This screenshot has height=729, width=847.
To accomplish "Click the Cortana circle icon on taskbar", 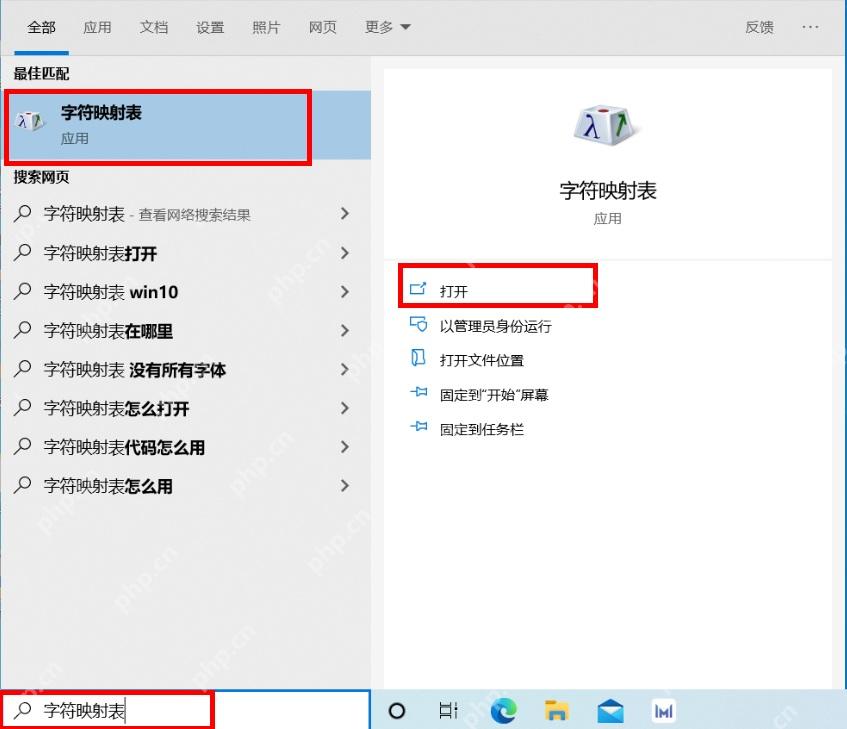I will click(397, 711).
